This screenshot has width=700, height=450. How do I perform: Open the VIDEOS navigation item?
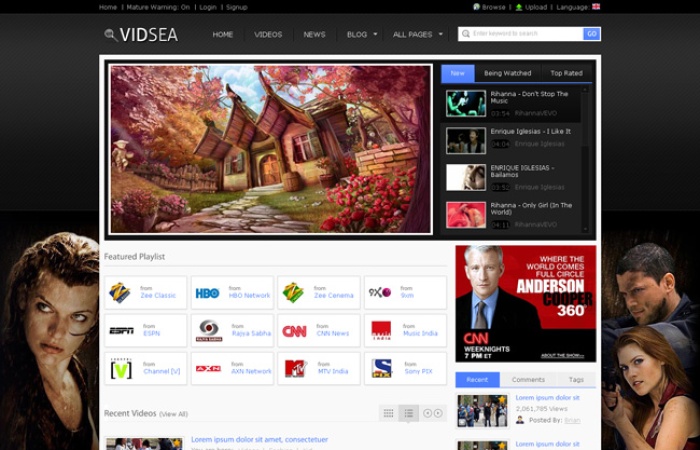coord(268,34)
